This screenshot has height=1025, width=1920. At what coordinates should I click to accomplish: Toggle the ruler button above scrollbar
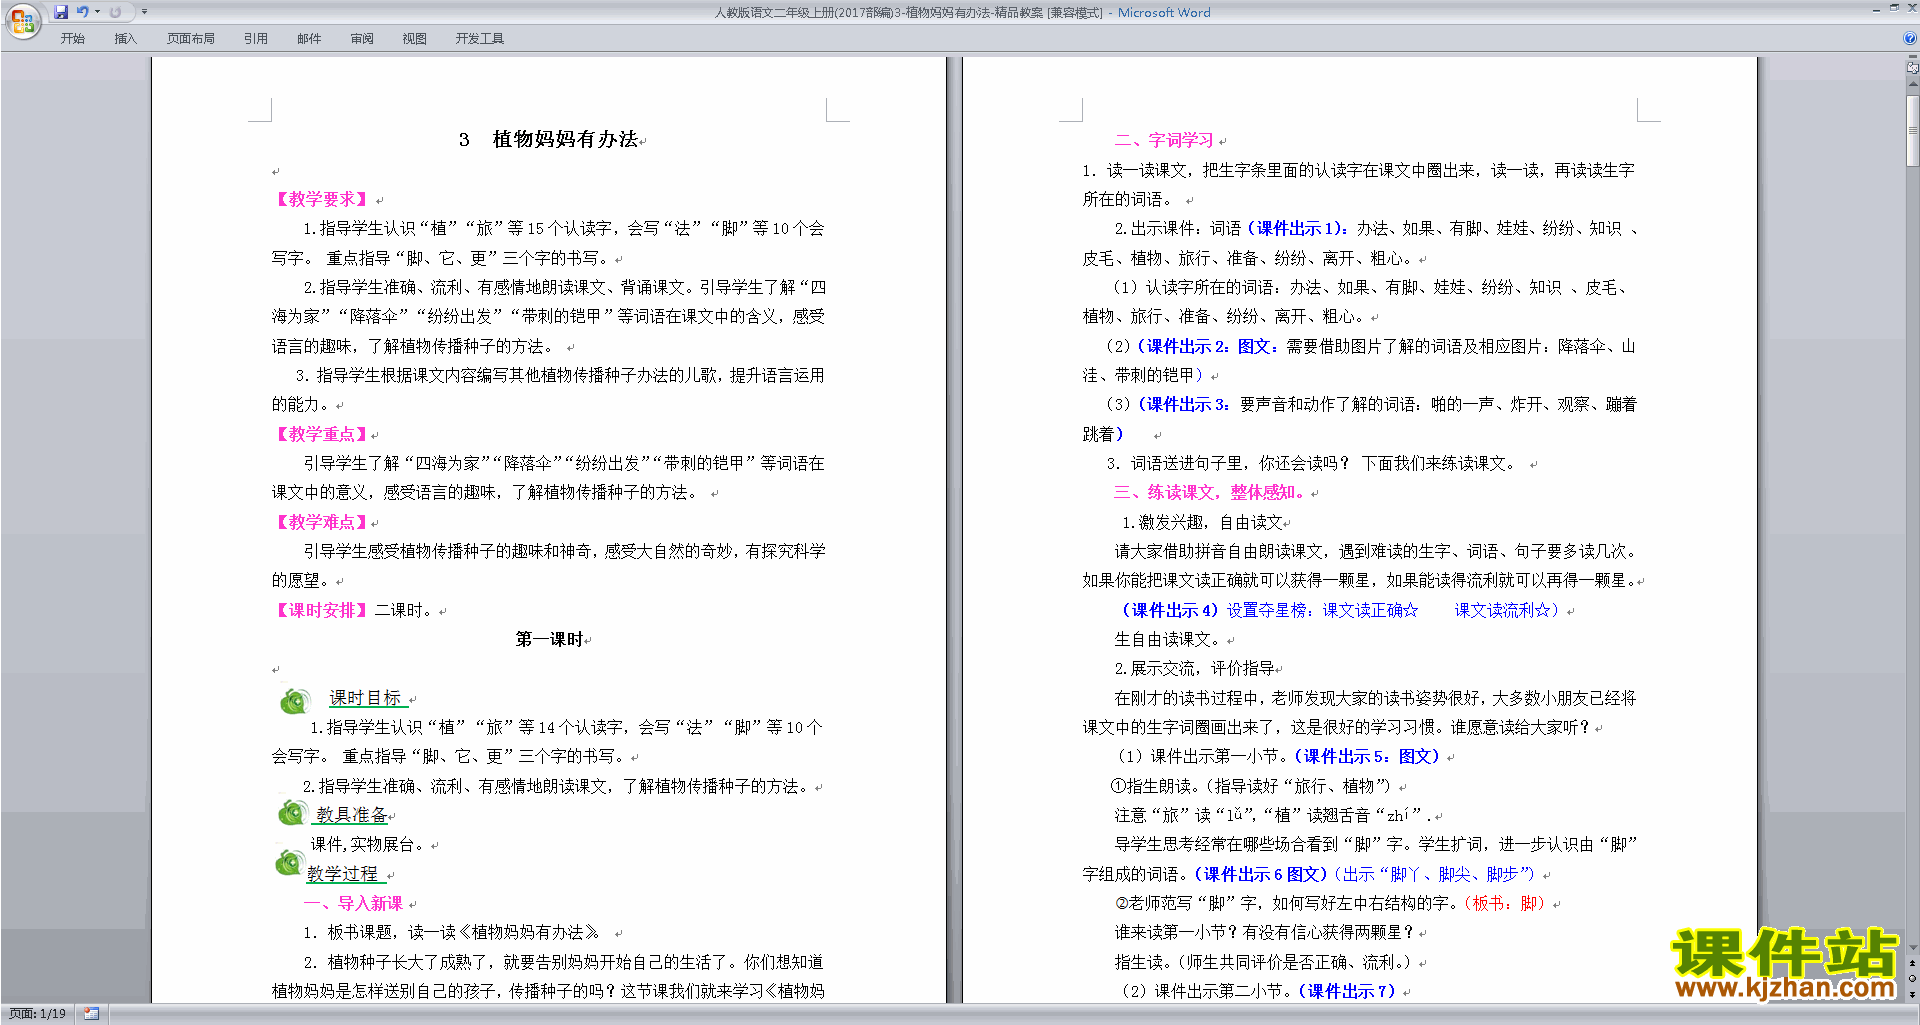pos(1912,69)
